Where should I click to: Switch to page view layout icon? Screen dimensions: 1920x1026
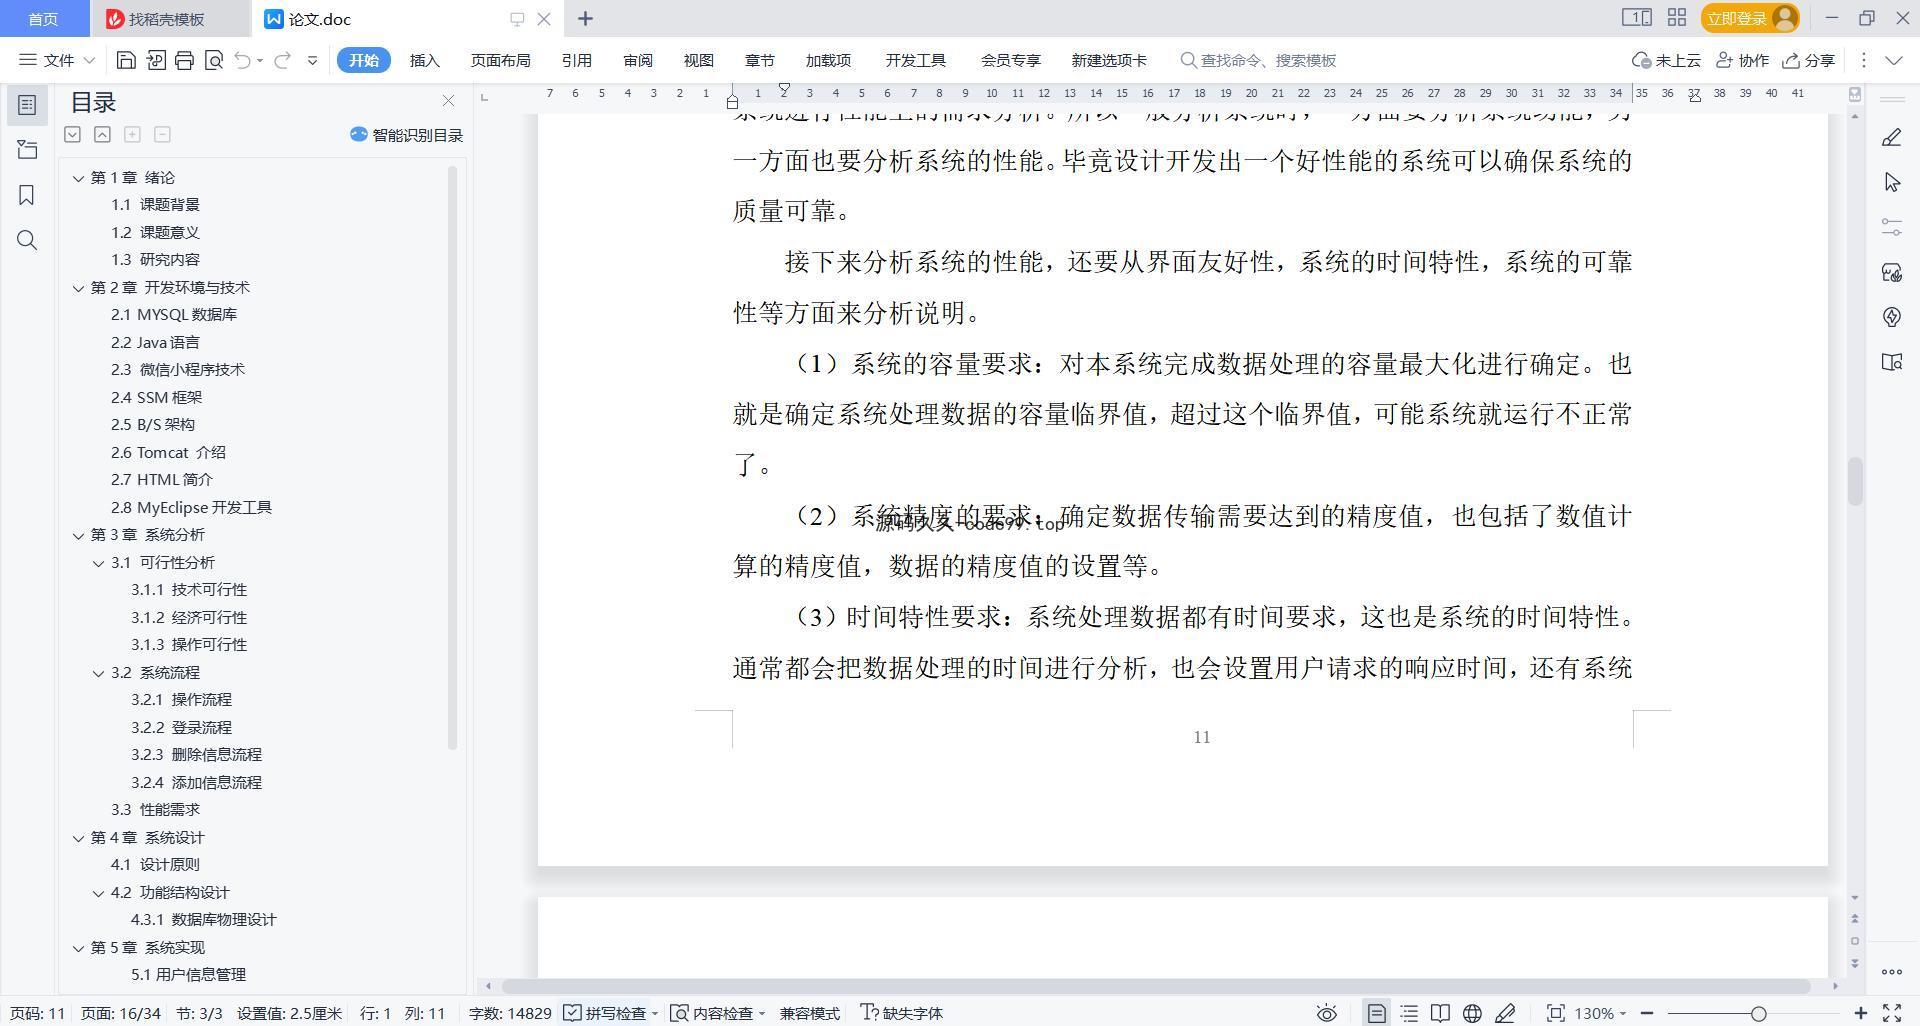pyautogui.click(x=1377, y=1013)
